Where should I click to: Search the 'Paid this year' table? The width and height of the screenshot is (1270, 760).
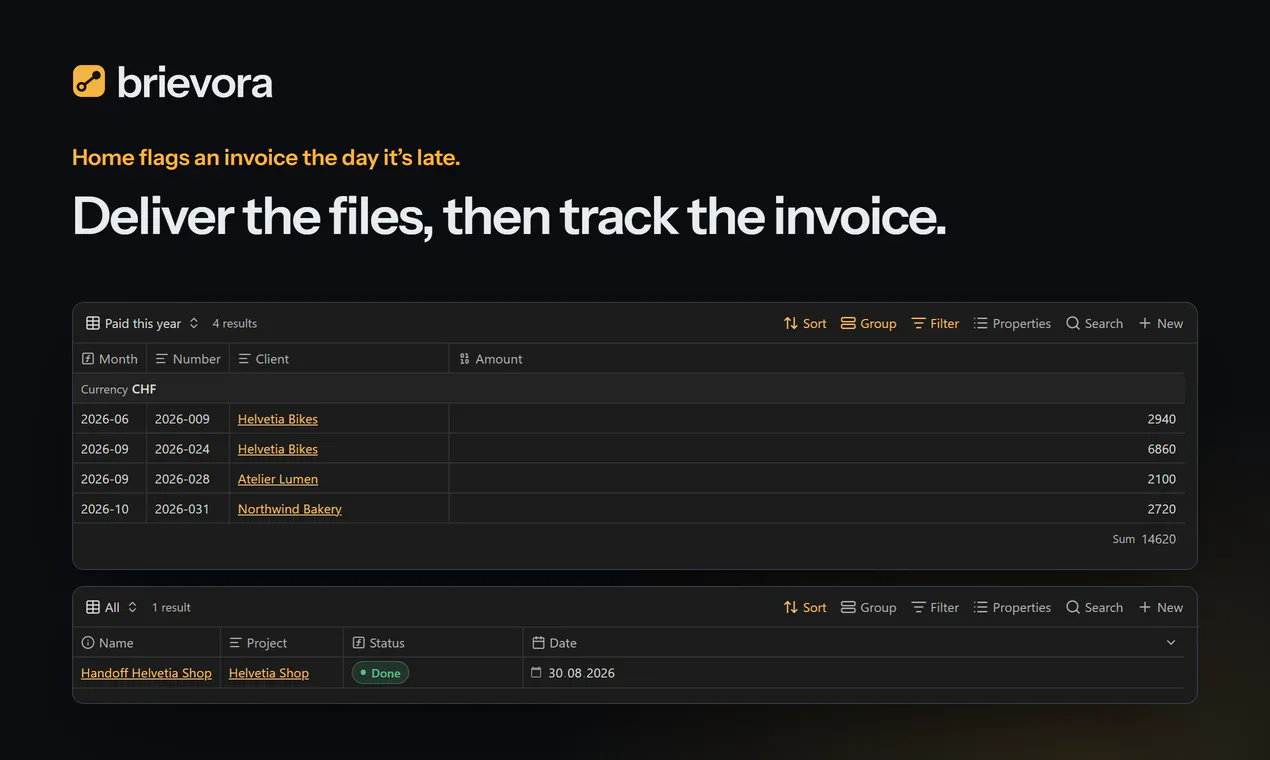pyautogui.click(x=1094, y=324)
